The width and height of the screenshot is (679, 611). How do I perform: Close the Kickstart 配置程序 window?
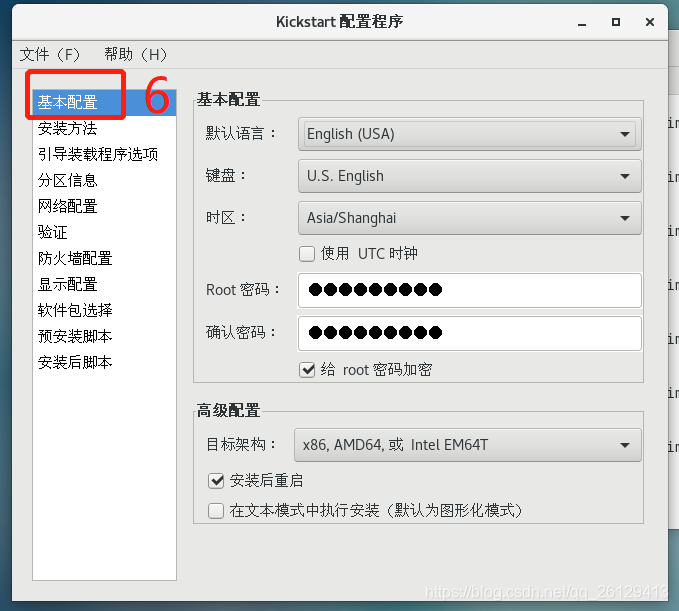650,22
